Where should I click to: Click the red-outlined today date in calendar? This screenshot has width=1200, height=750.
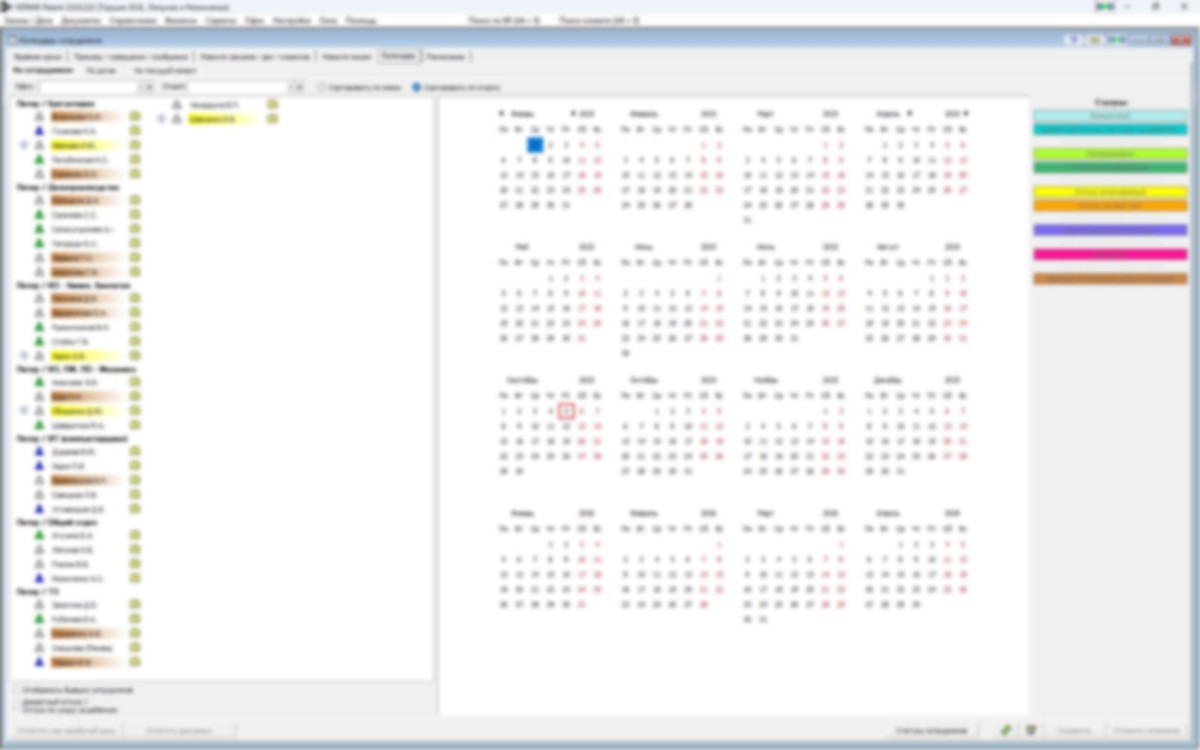pyautogui.click(x=566, y=411)
